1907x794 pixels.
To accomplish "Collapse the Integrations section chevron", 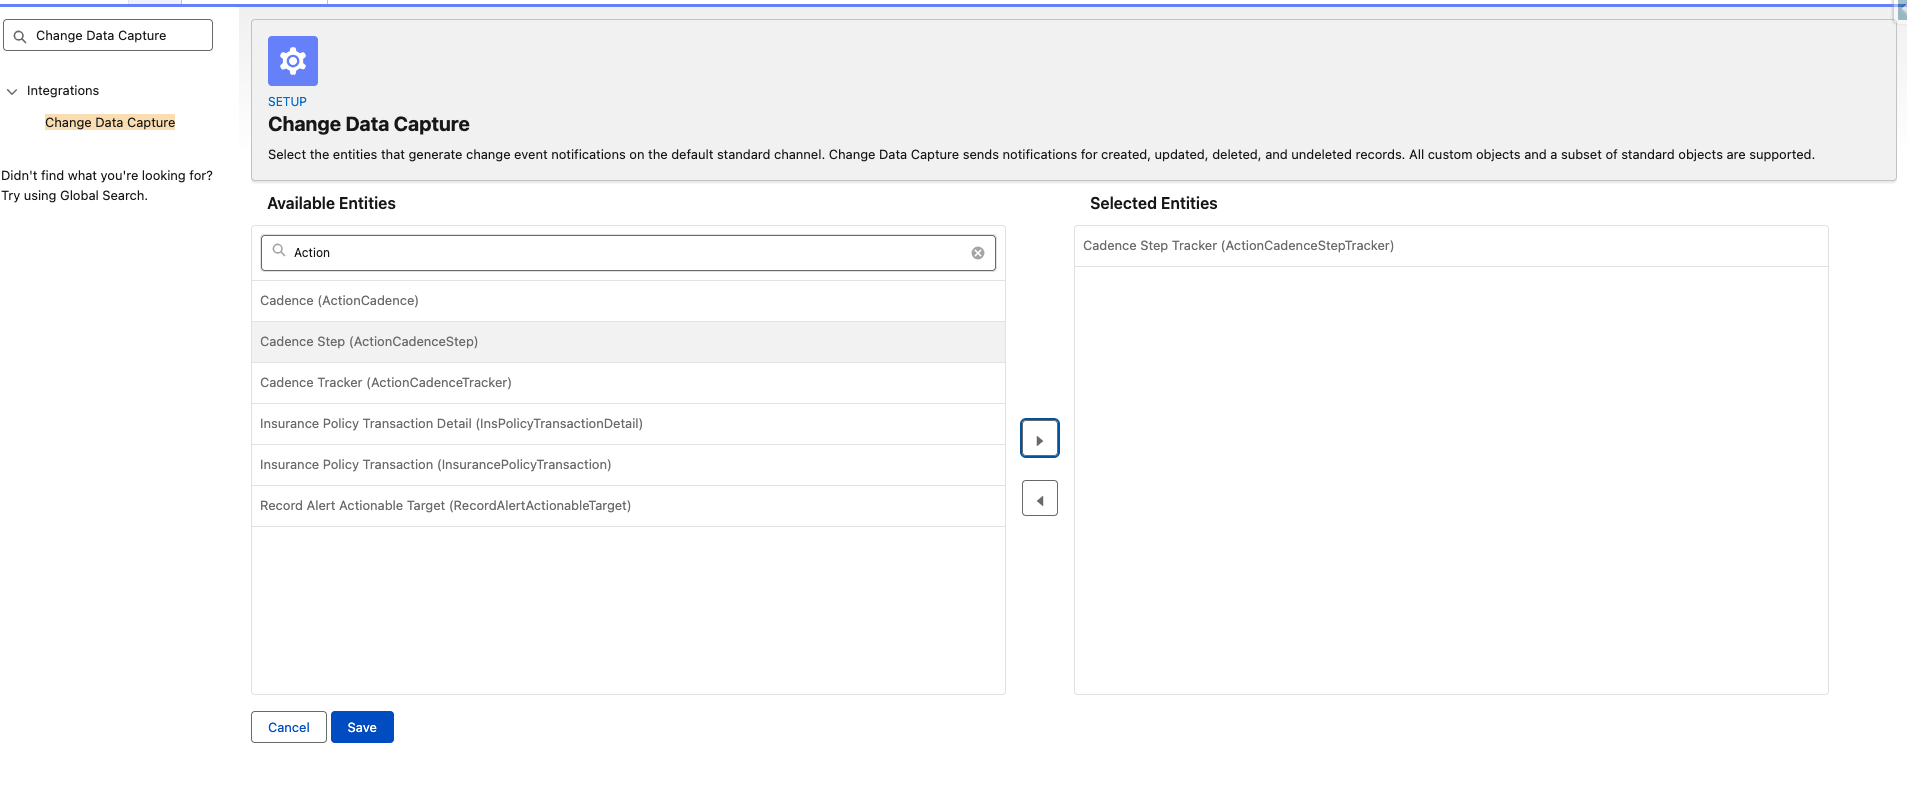I will pos(12,91).
